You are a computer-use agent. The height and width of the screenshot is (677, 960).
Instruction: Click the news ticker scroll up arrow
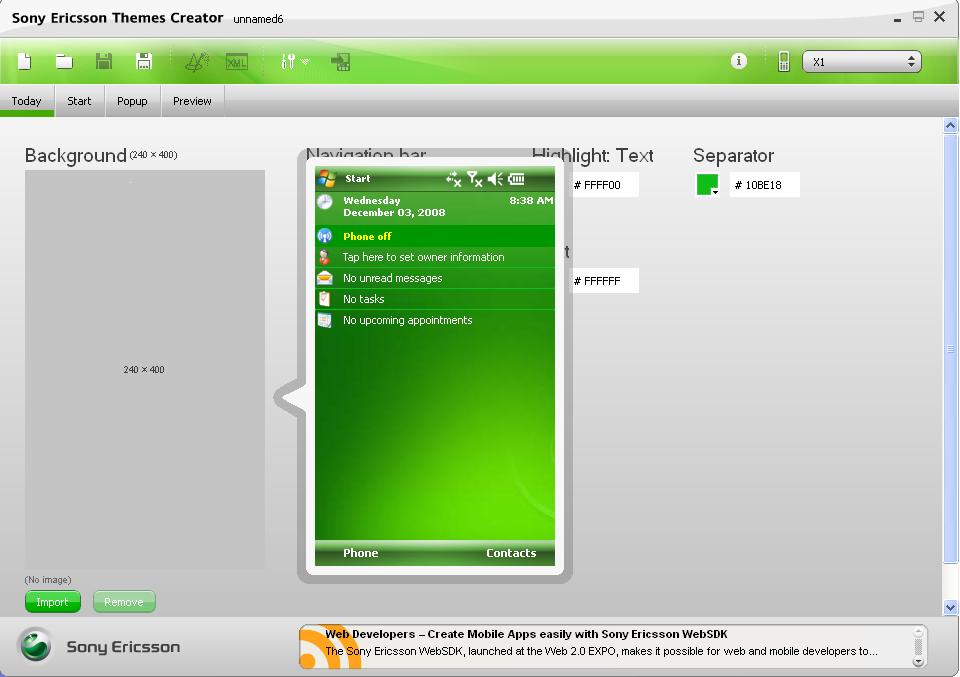click(918, 631)
